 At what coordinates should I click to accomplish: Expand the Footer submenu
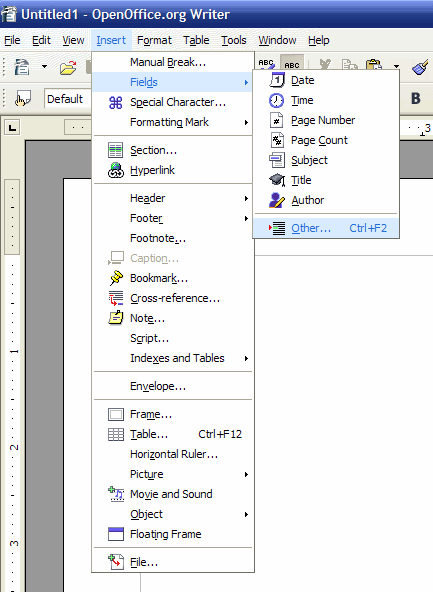pyautogui.click(x=173, y=218)
